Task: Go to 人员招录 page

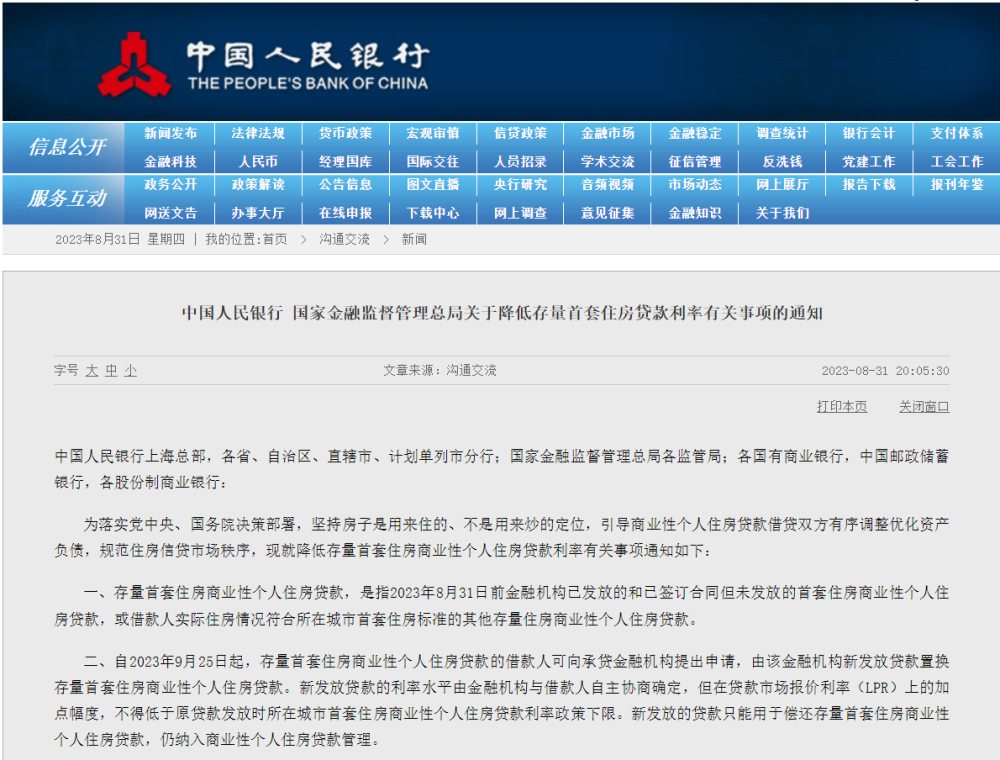Action: click(520, 162)
